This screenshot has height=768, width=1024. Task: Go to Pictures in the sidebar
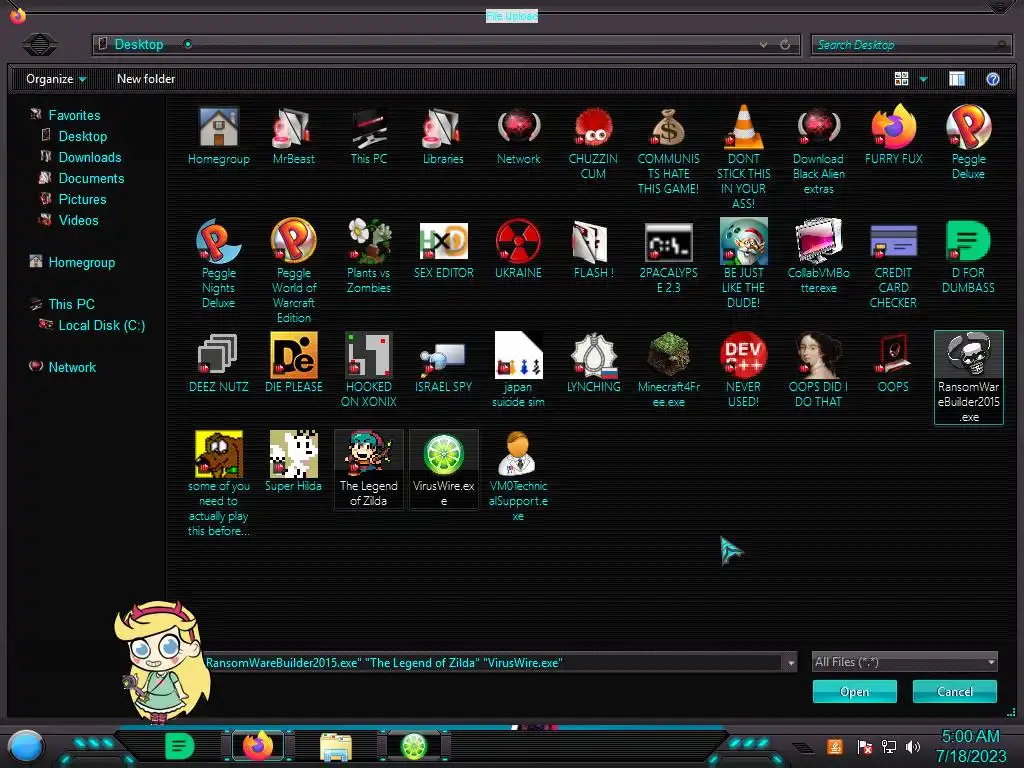point(82,199)
